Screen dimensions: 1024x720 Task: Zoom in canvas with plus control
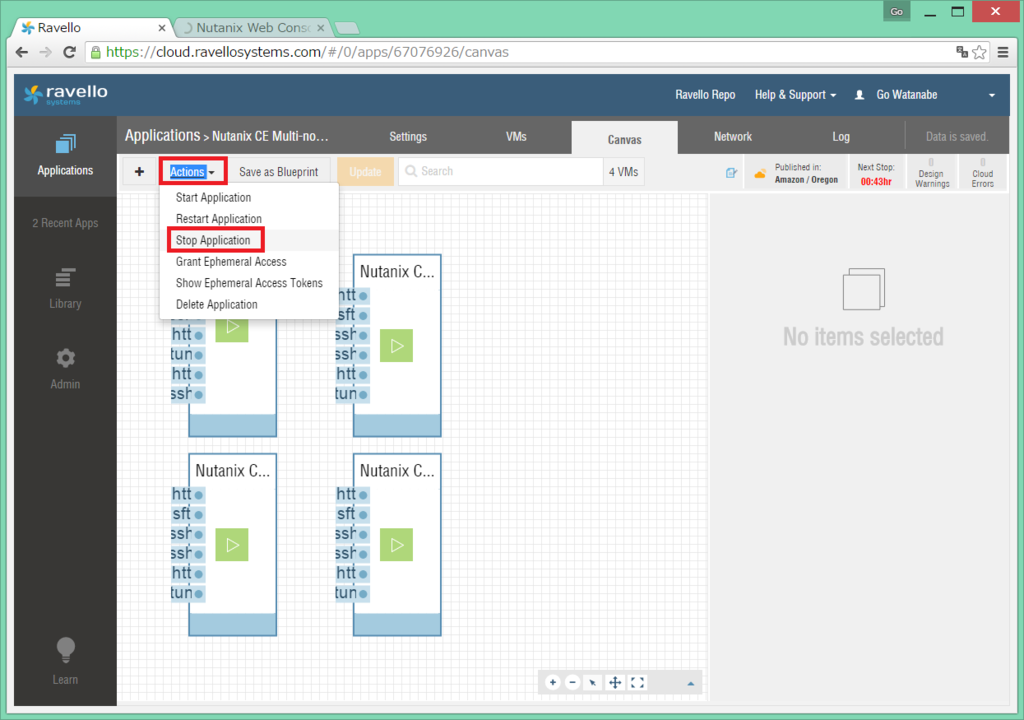pyautogui.click(x=552, y=683)
